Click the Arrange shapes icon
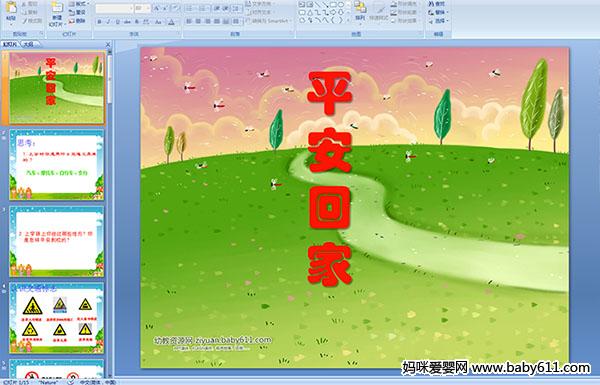Screen dimensions: 600x385 click(x=360, y=11)
